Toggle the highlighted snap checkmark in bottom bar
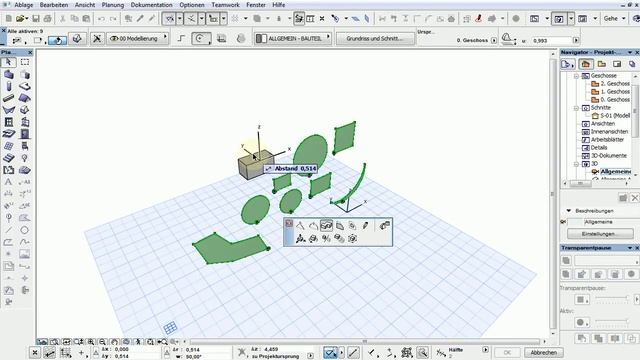This screenshot has width=640, height=360. pos(330,352)
